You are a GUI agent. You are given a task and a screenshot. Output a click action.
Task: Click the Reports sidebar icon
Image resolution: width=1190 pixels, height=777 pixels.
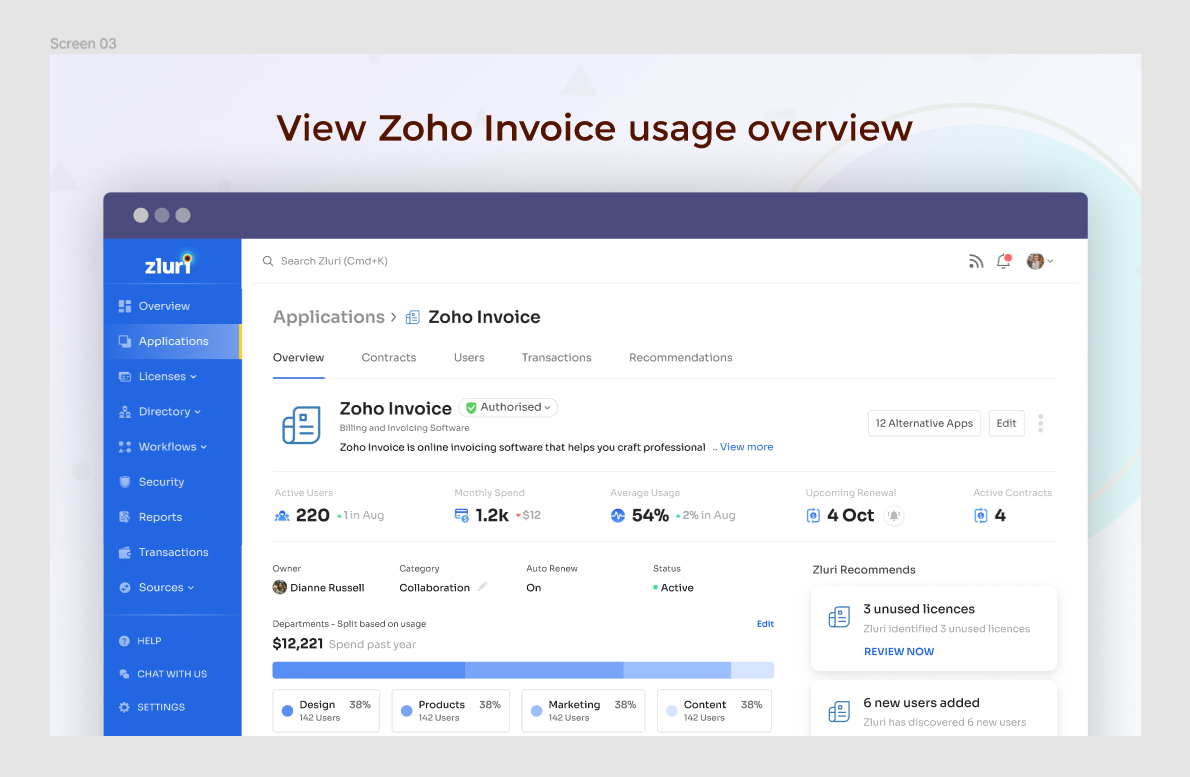tap(124, 517)
